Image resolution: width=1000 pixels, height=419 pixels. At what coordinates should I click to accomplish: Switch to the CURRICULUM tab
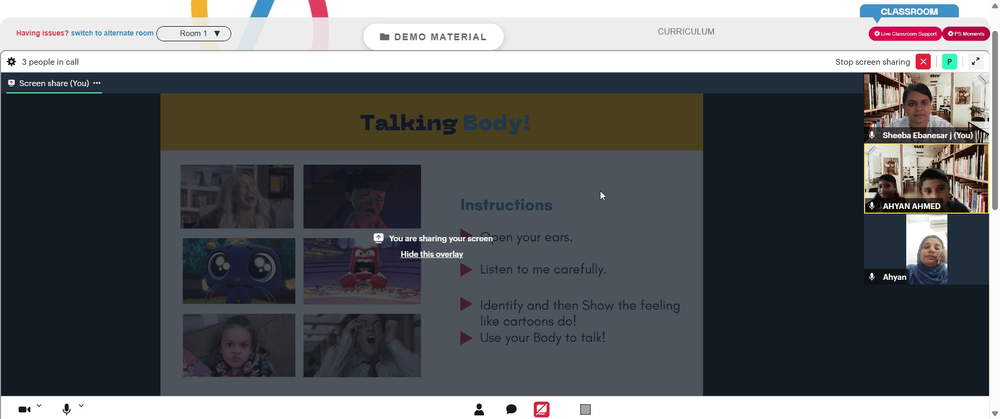(x=686, y=32)
